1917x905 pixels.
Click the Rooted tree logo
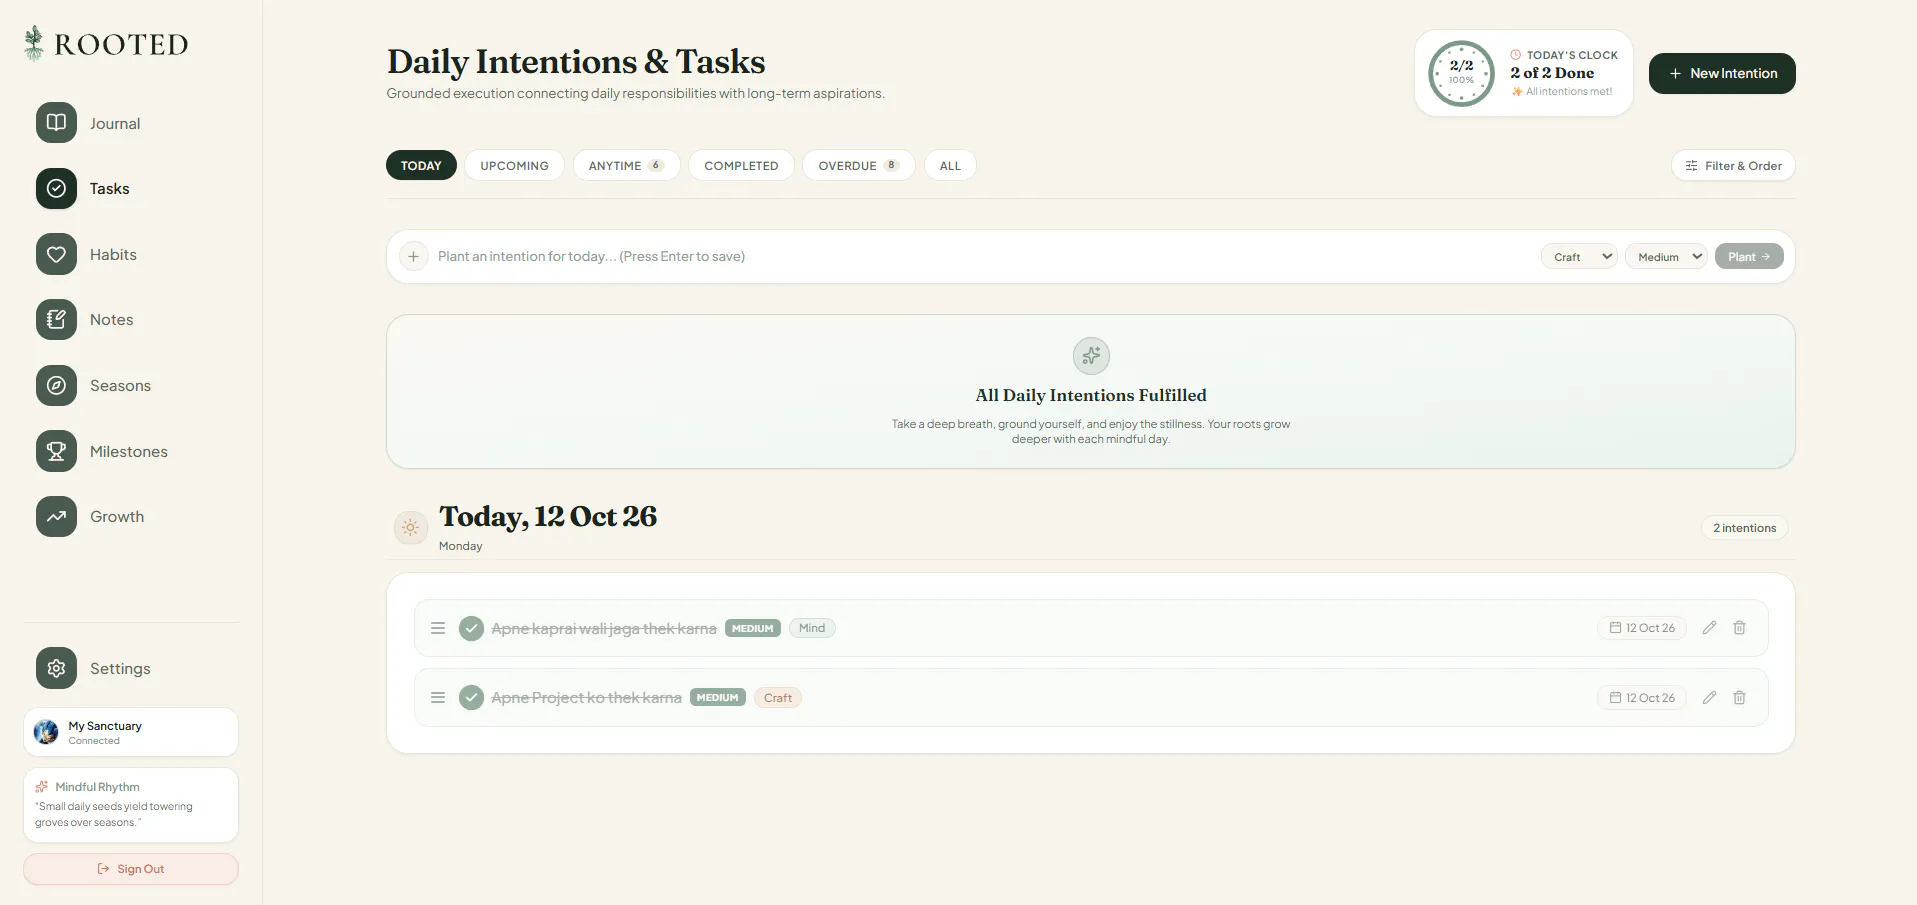(34, 43)
